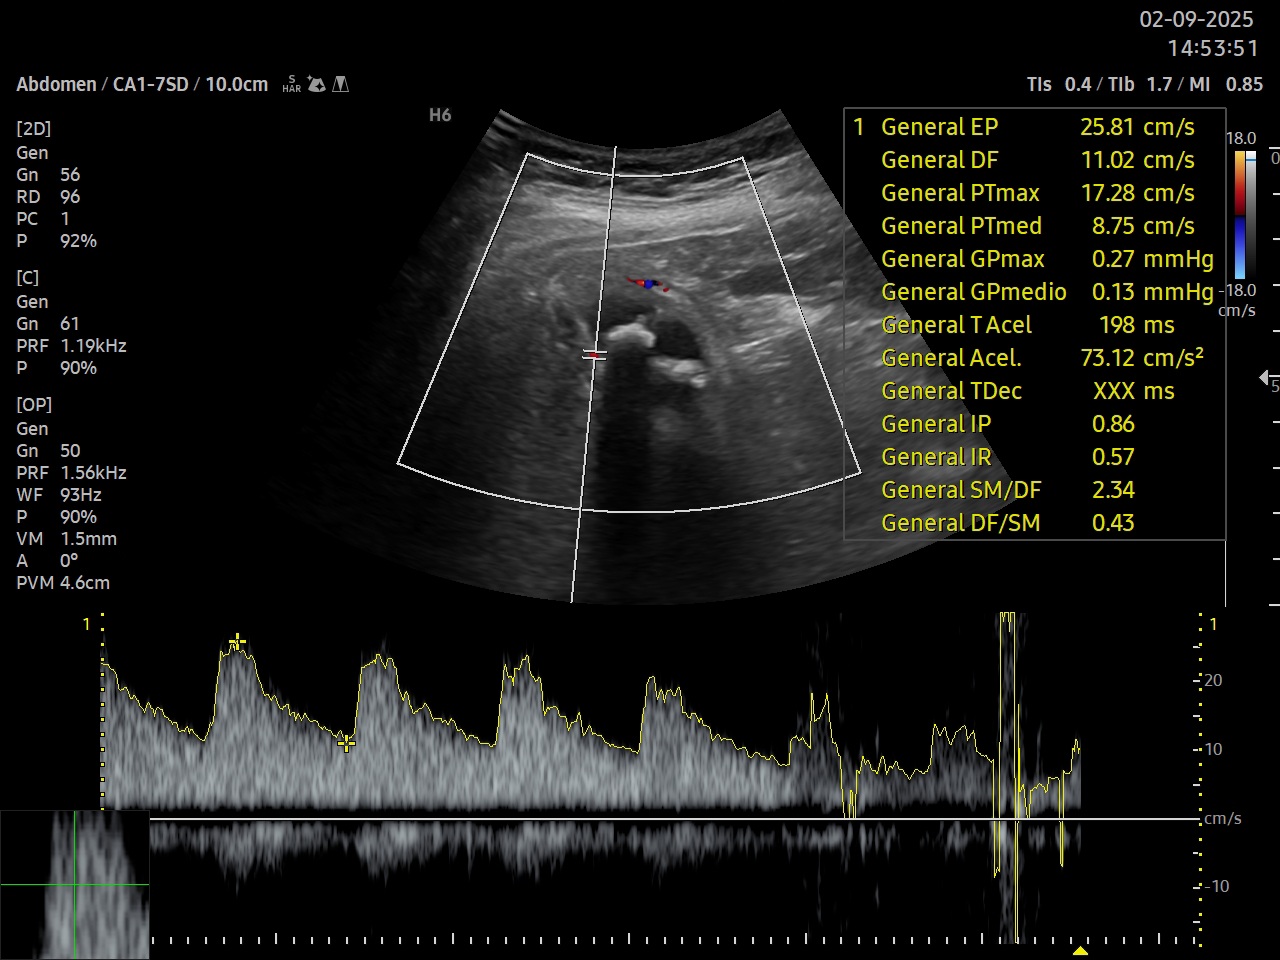
Task: Click the magnifier zoom preview thumbnail
Action: pos(75,885)
